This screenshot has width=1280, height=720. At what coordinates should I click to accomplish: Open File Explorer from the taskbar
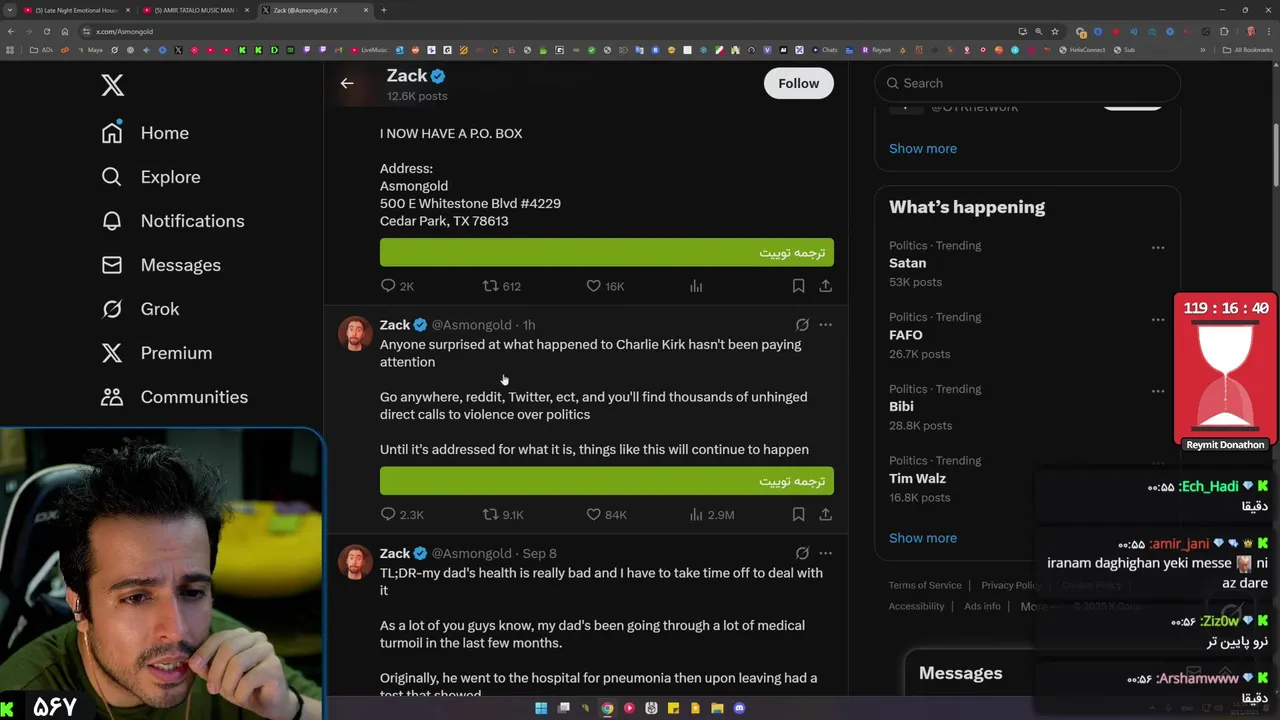click(x=717, y=708)
